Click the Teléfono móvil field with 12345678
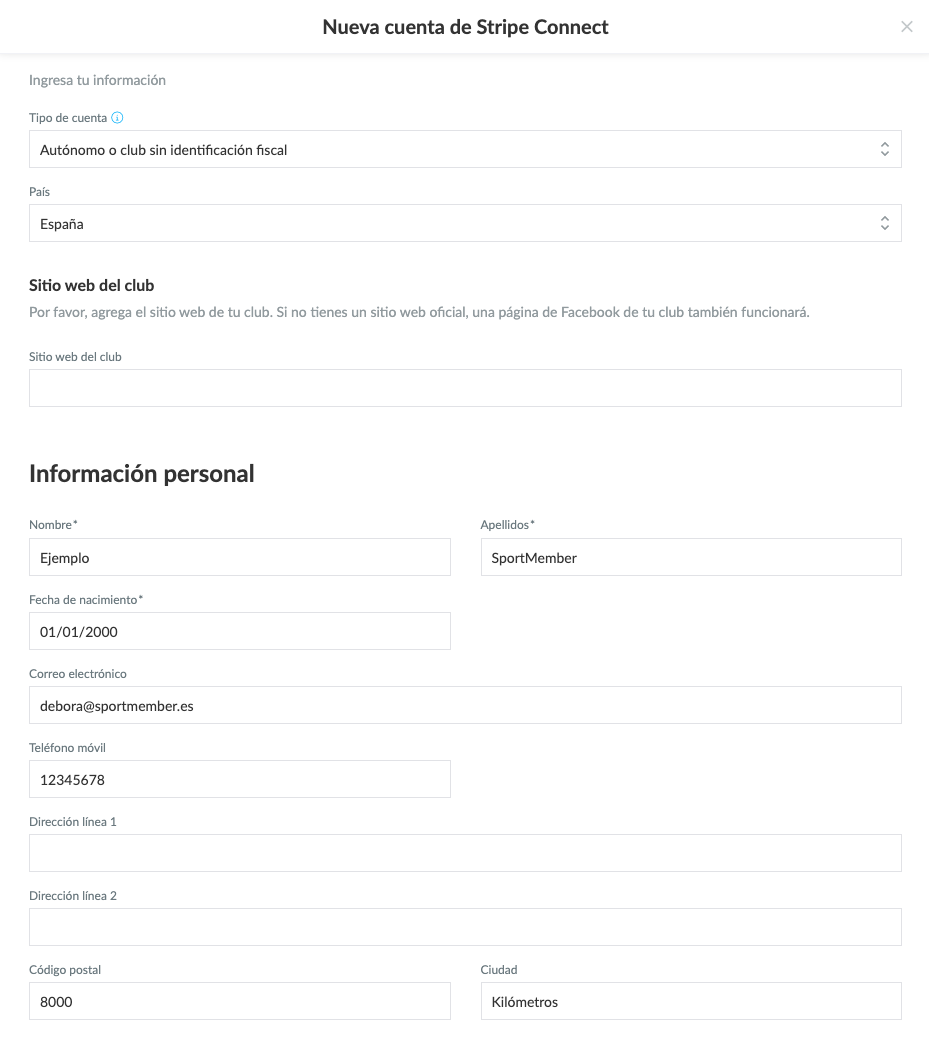The image size is (929, 1040). point(239,779)
